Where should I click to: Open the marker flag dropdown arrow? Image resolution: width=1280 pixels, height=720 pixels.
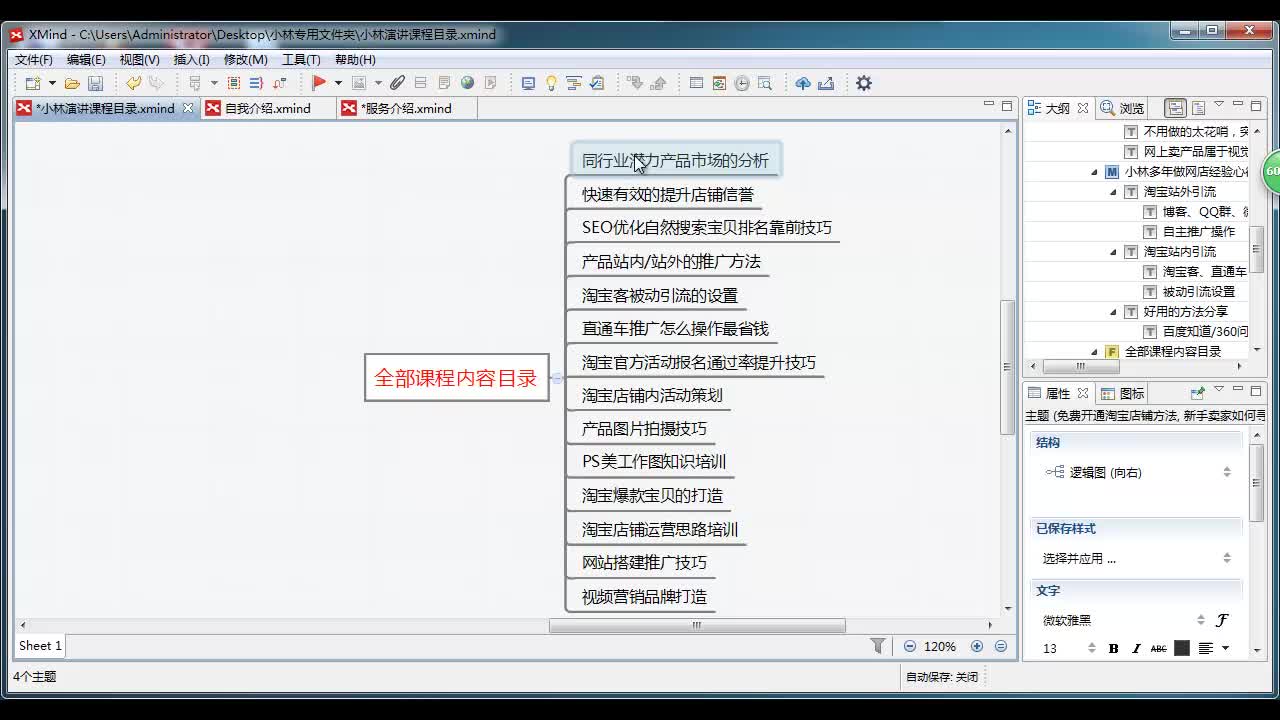click(x=338, y=83)
